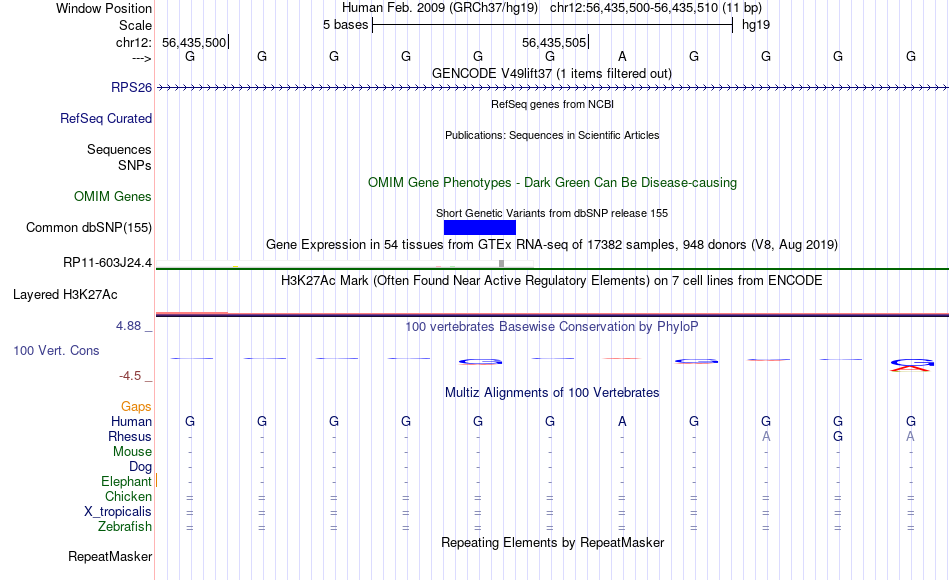This screenshot has height=580, width=950.
Task: Open H3K27Ac Mark track title
Action: 552,281
